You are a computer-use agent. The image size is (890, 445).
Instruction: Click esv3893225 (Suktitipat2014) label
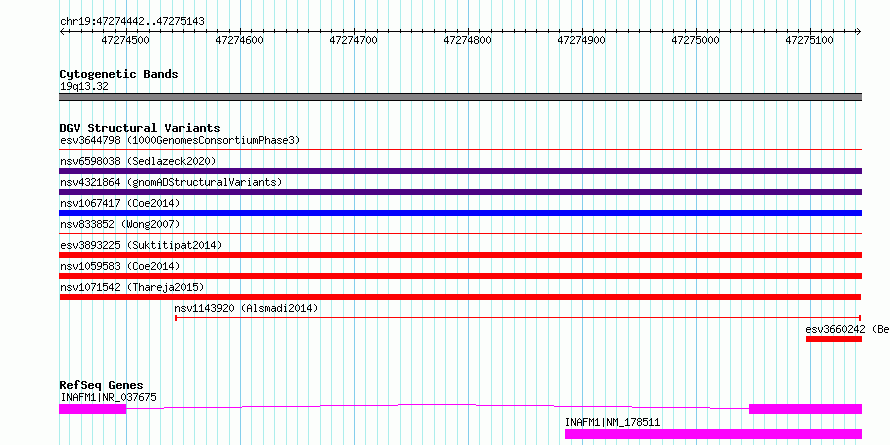pyautogui.click(x=141, y=245)
